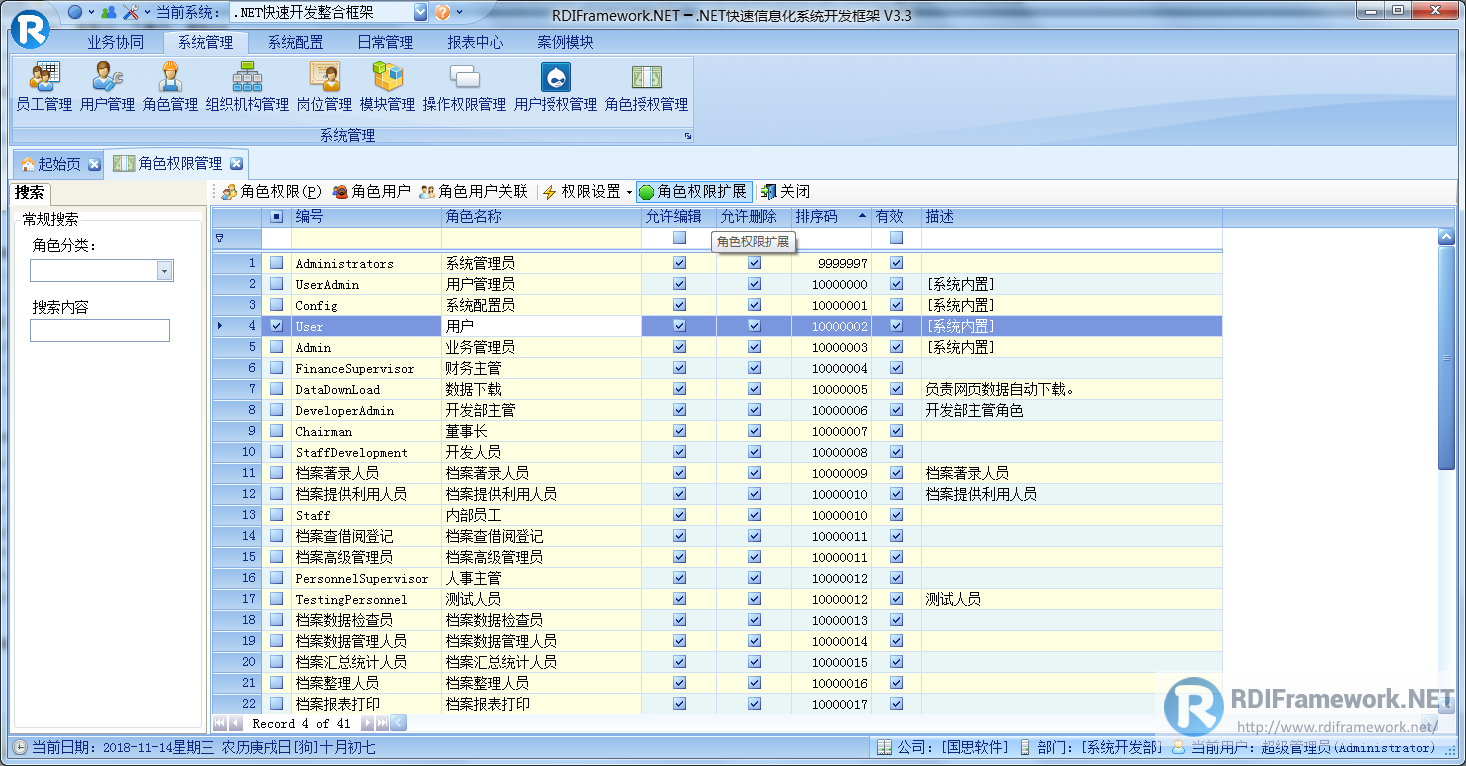Switch to 业务协同 ribbon tab
Image resolution: width=1466 pixels, height=766 pixels.
click(x=115, y=42)
